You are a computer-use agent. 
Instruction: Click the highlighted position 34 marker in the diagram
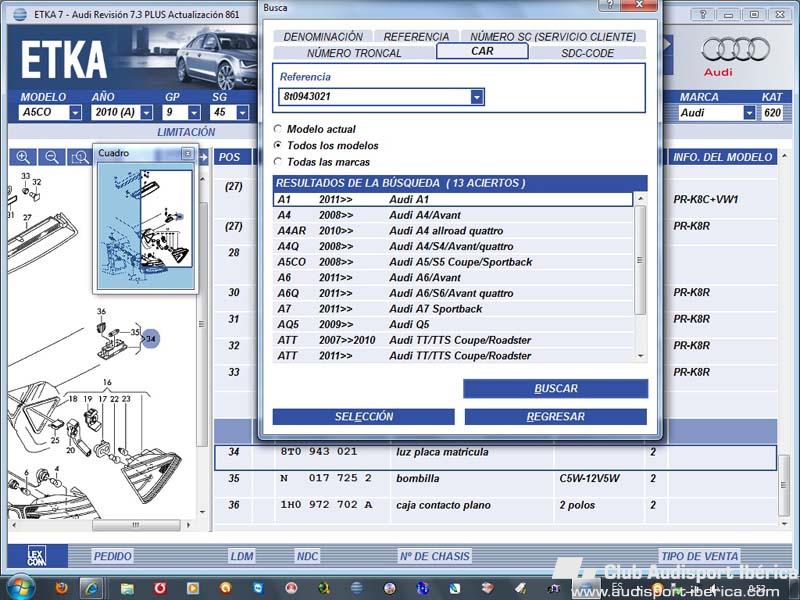coord(151,338)
